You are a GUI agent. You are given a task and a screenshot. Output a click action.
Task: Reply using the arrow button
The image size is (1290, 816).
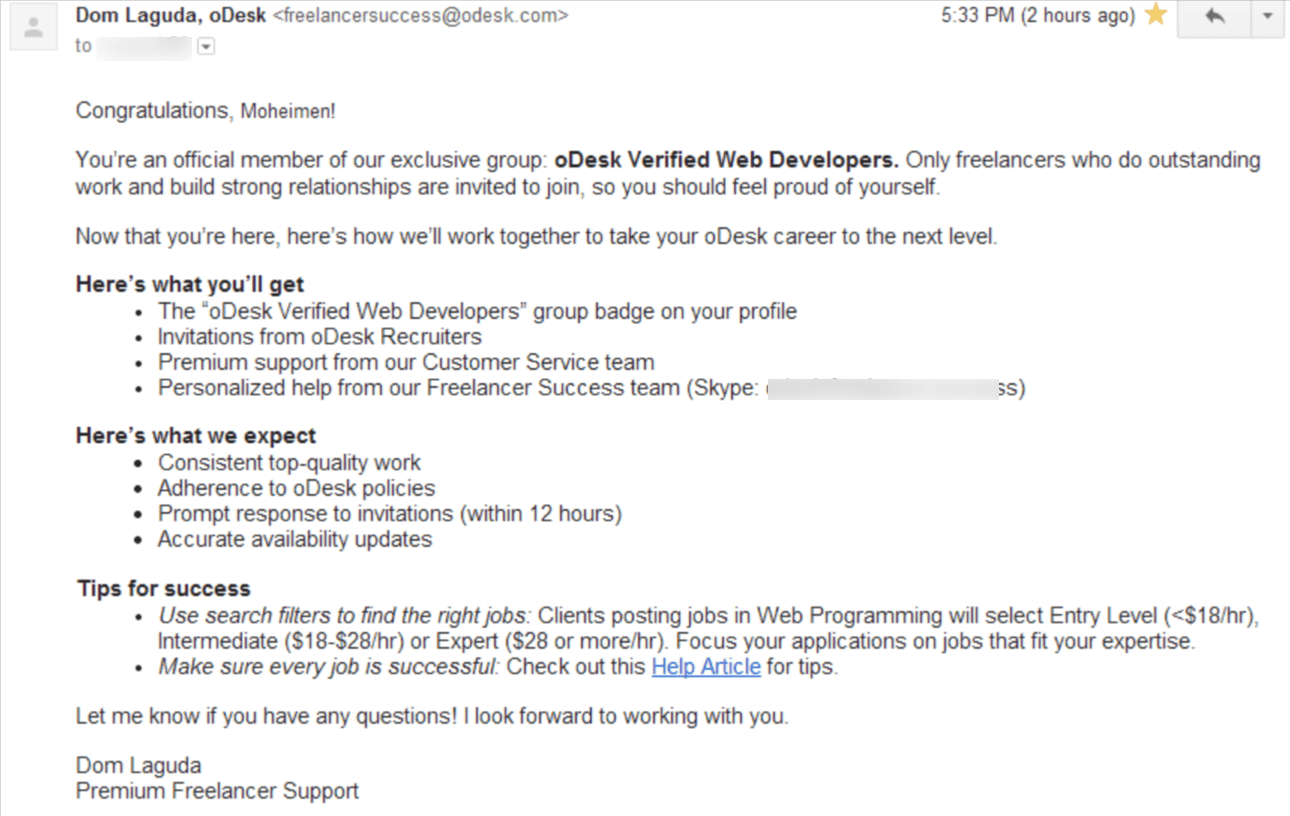(x=1214, y=17)
